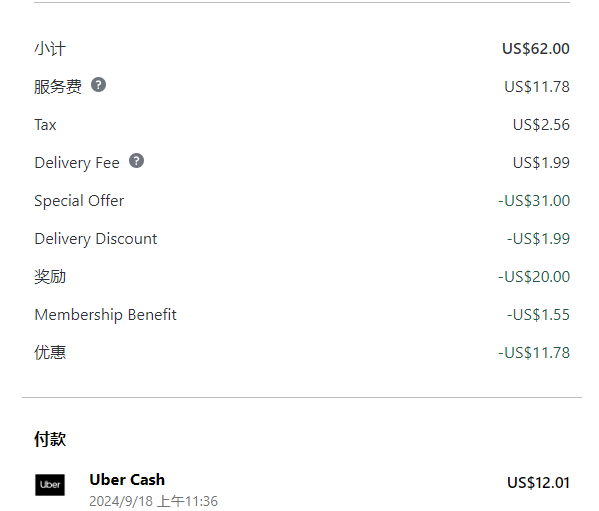Select the Uber Cash payment name
599x511 pixels.
coord(127,480)
